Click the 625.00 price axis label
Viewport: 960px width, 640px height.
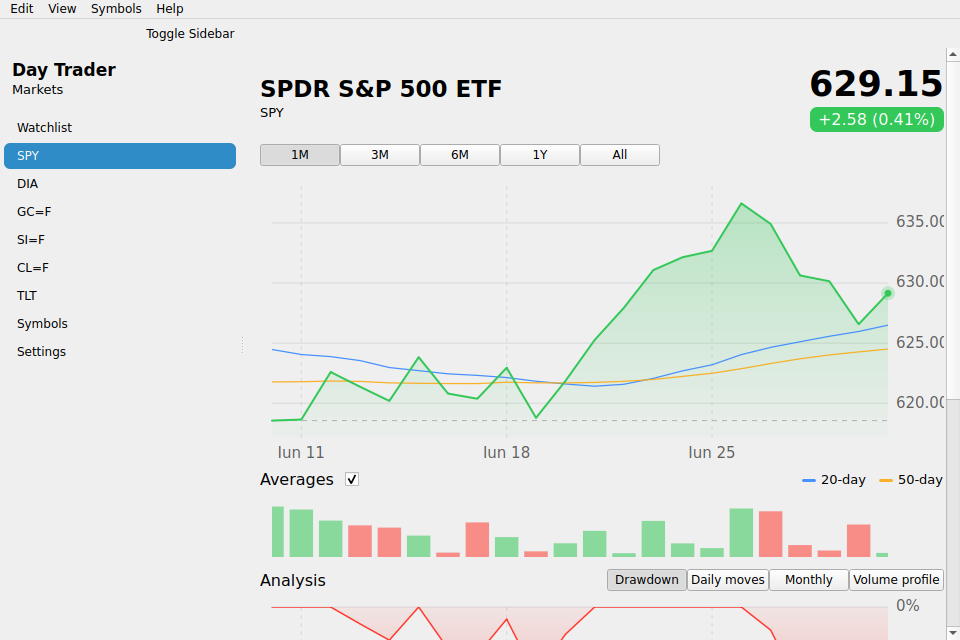(920, 342)
